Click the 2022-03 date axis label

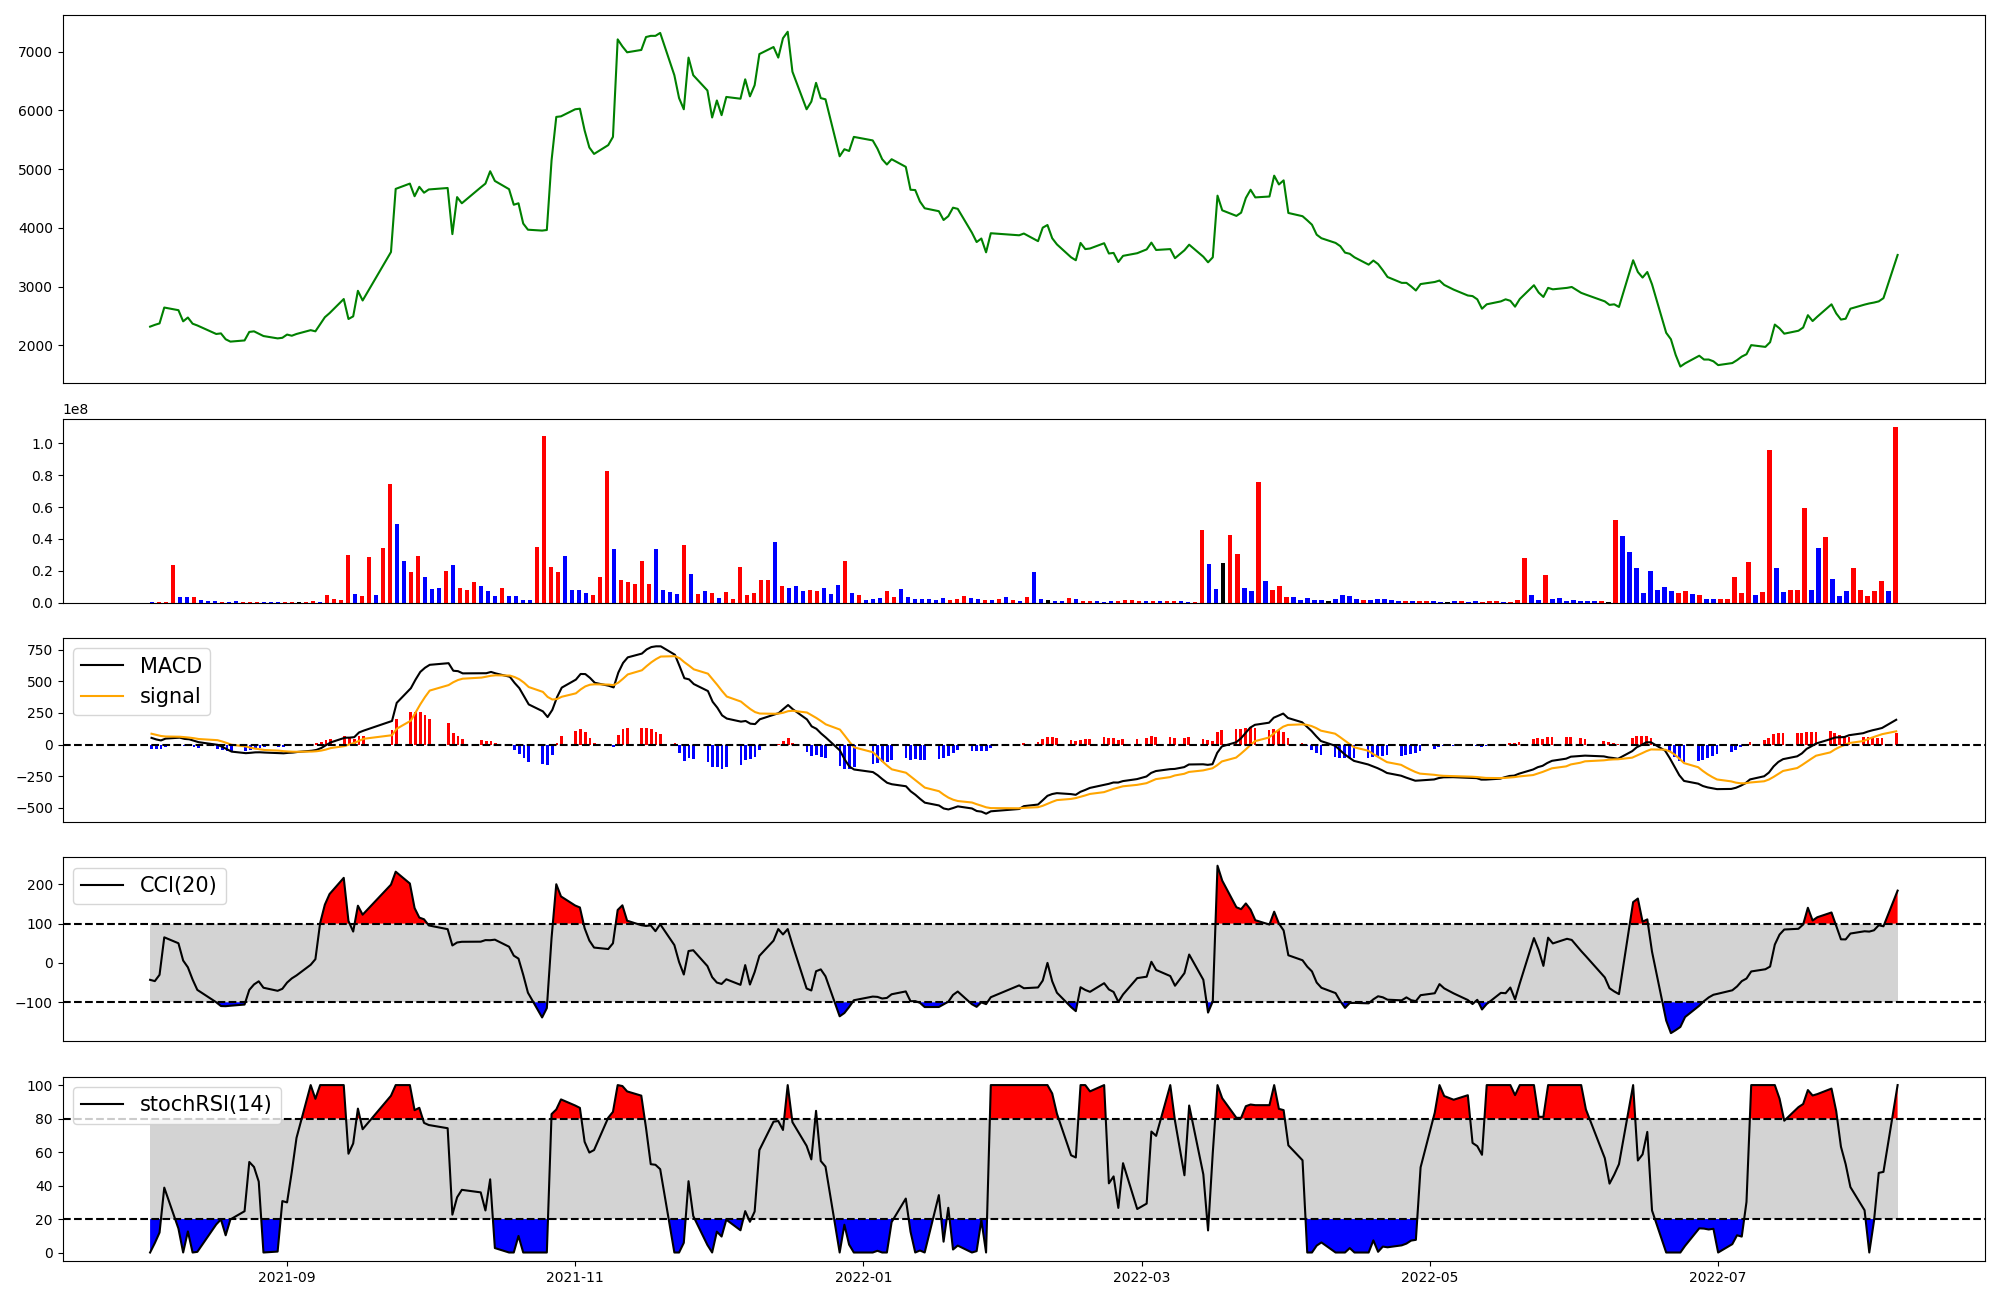1141,1277
